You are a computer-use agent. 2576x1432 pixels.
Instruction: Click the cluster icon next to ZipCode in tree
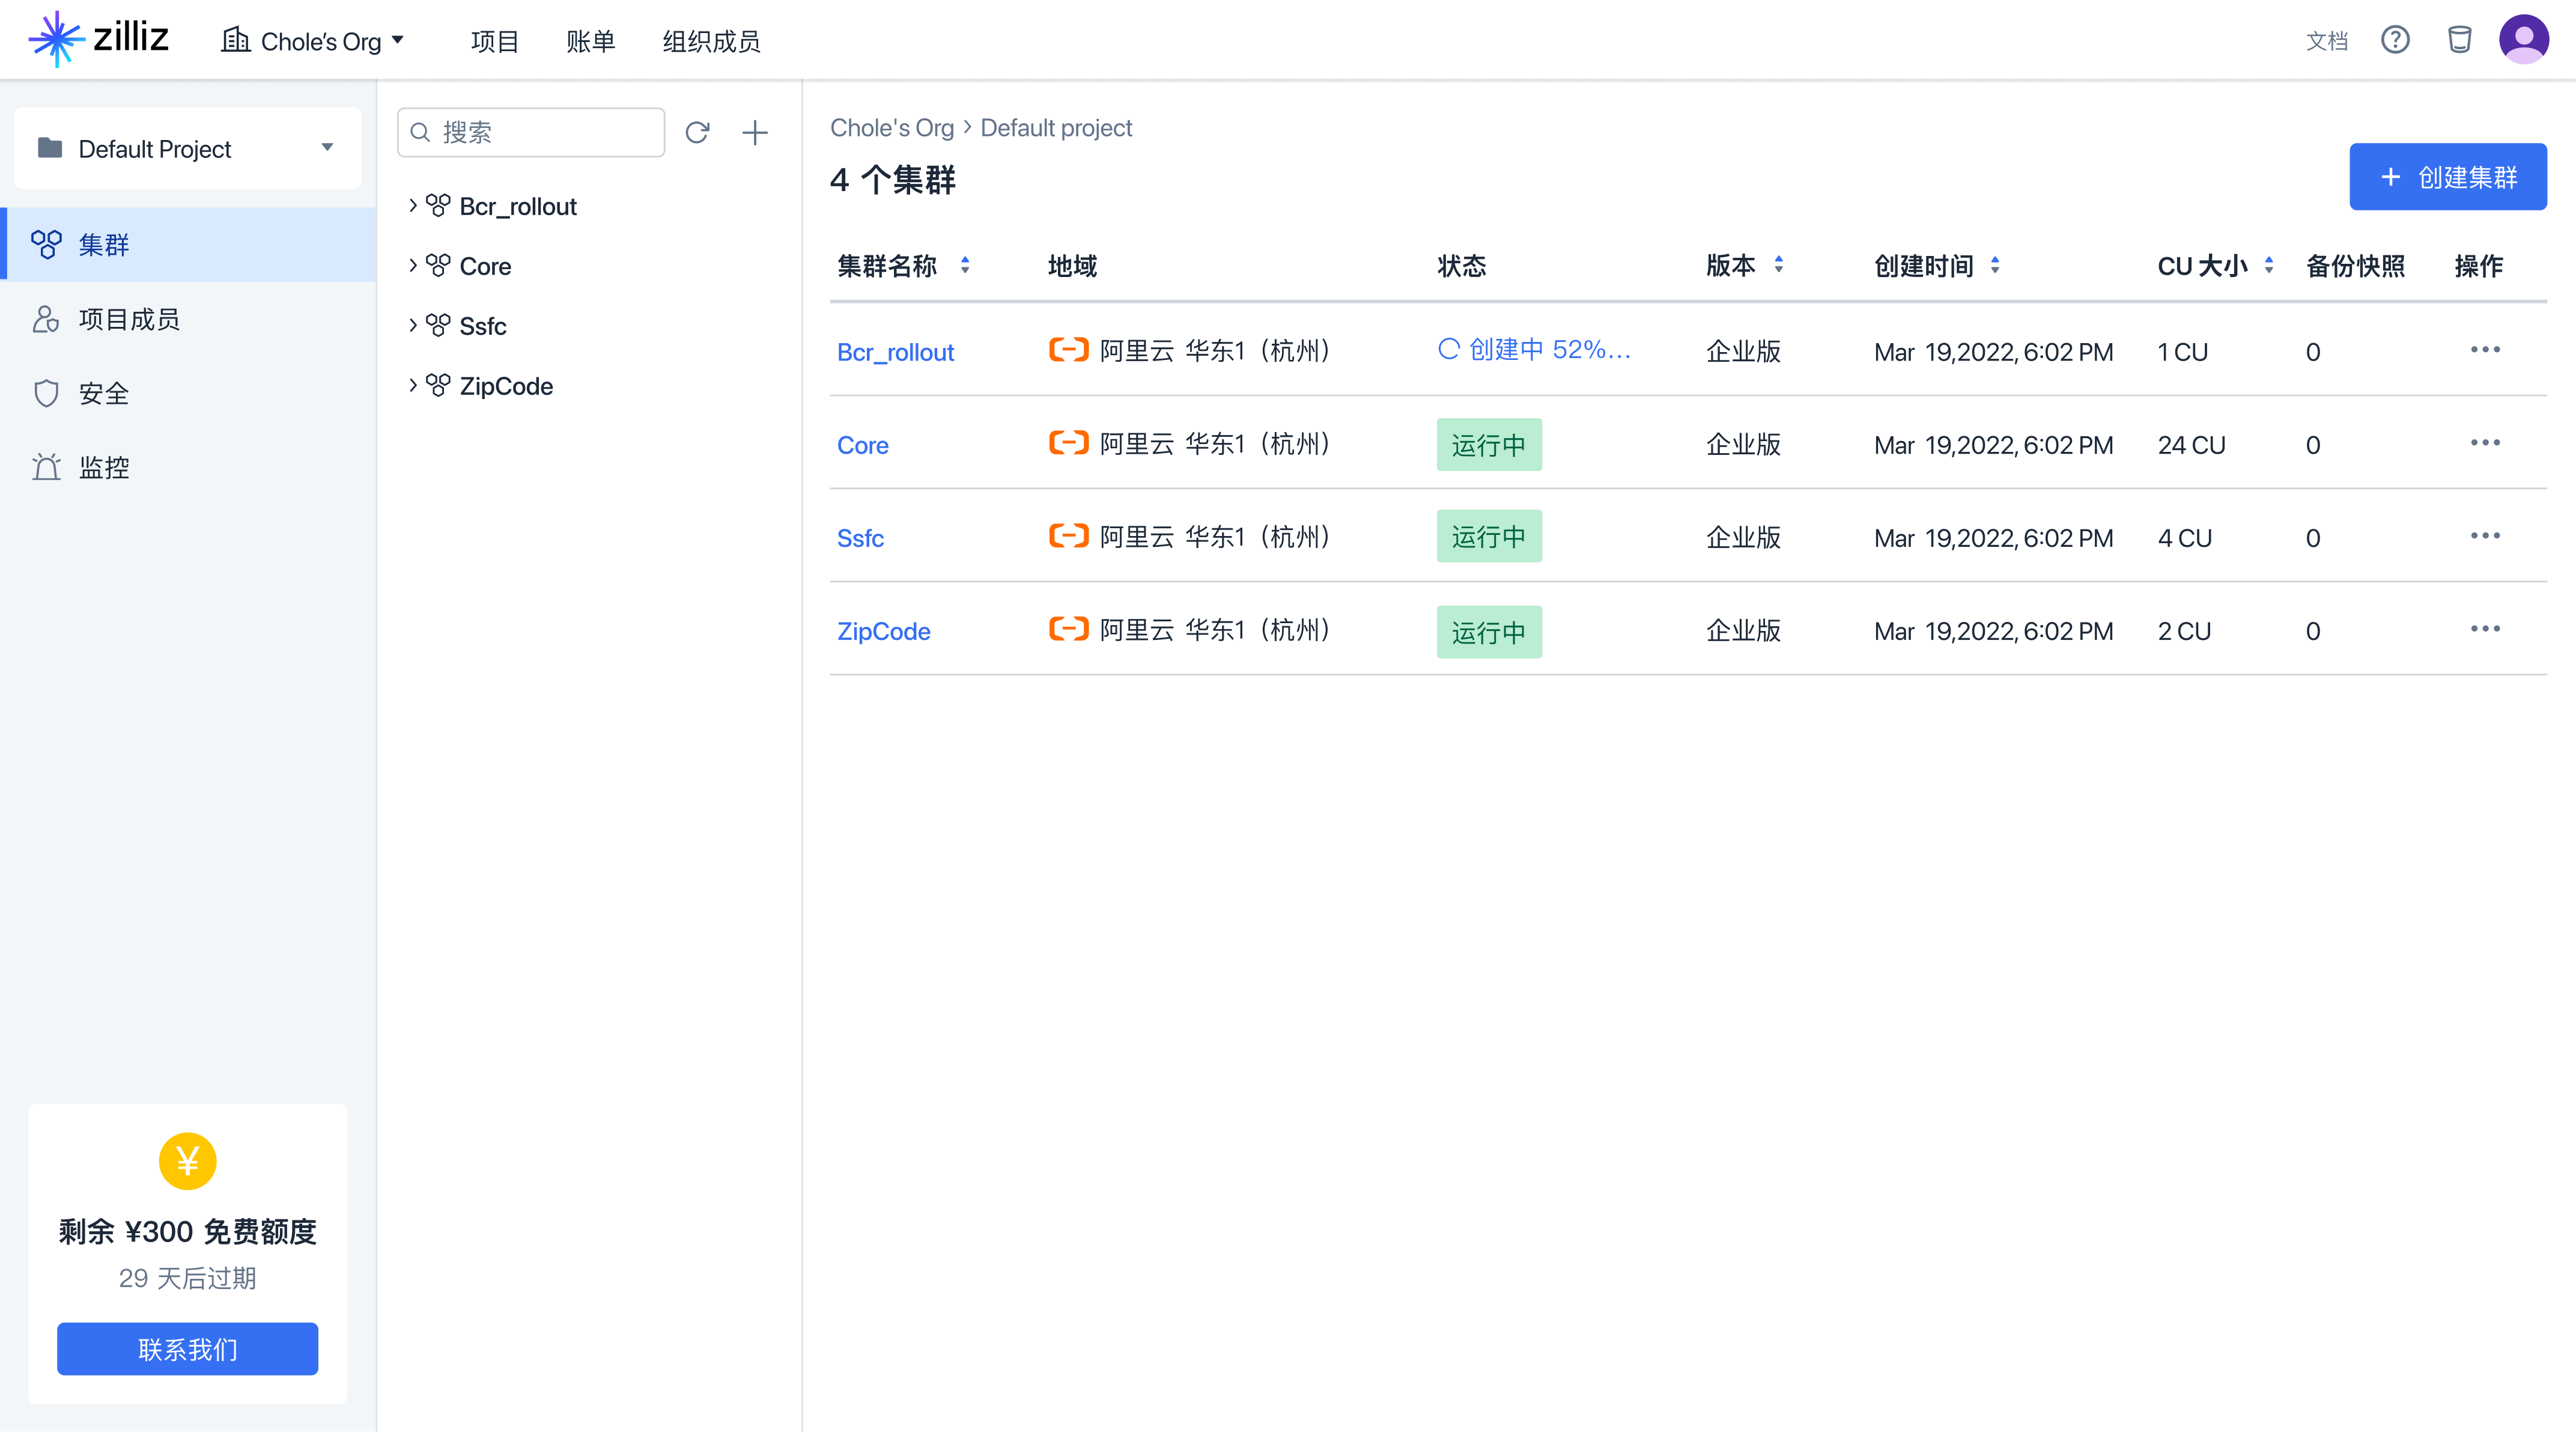click(x=438, y=385)
